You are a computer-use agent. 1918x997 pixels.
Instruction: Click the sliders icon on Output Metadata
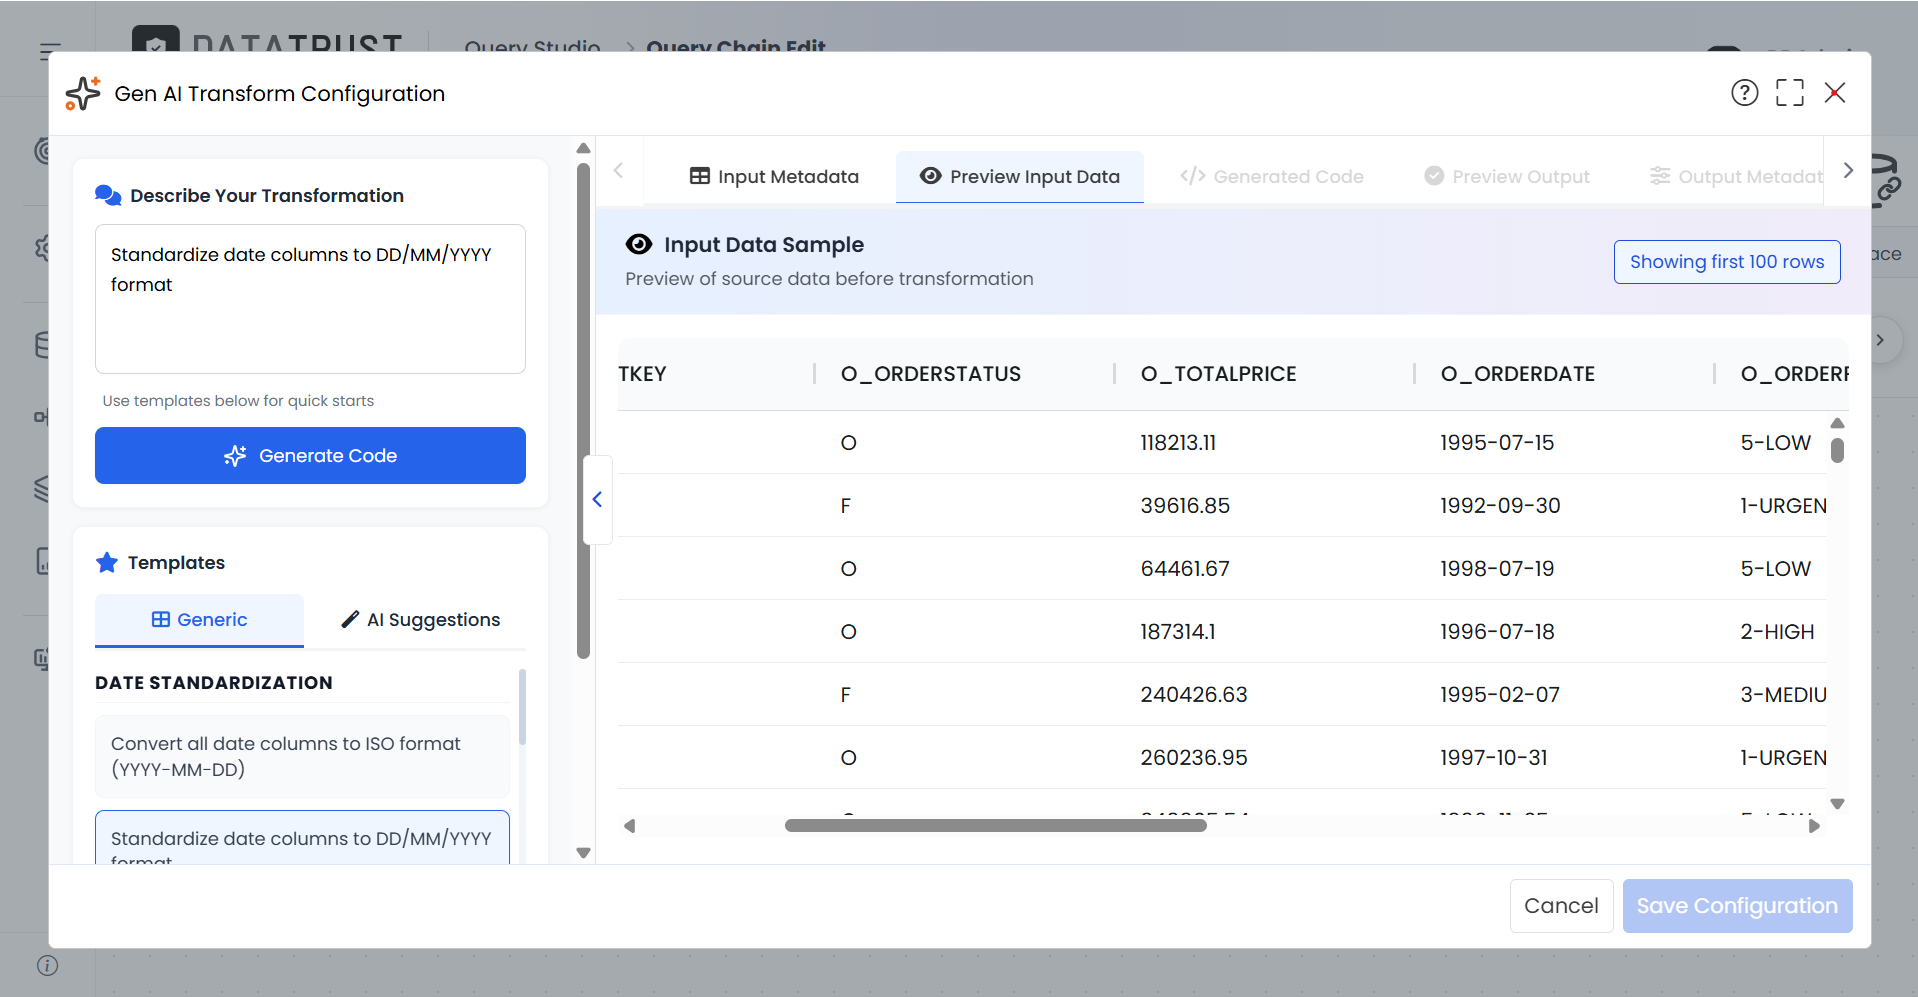(x=1660, y=176)
